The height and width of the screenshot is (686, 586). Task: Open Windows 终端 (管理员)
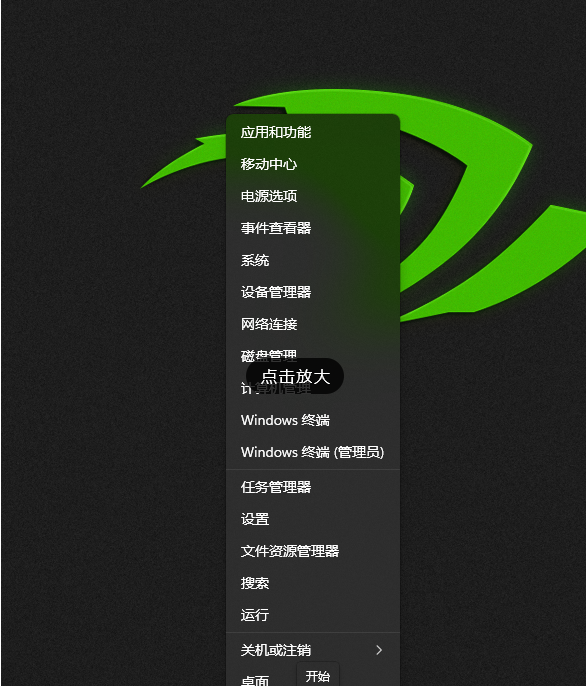click(x=313, y=452)
